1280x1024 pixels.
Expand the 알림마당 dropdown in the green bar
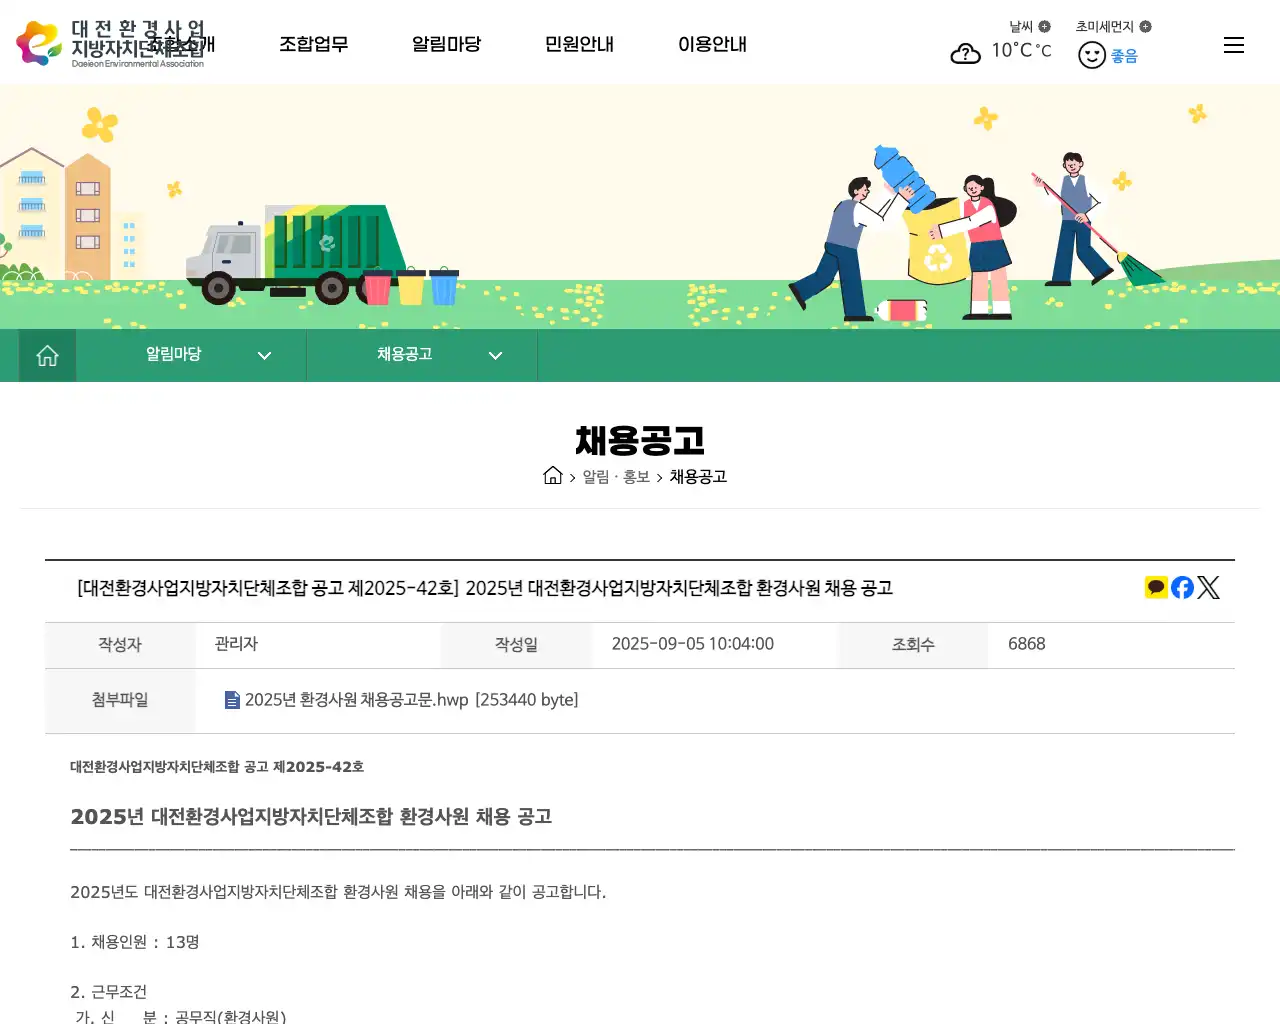(264, 355)
